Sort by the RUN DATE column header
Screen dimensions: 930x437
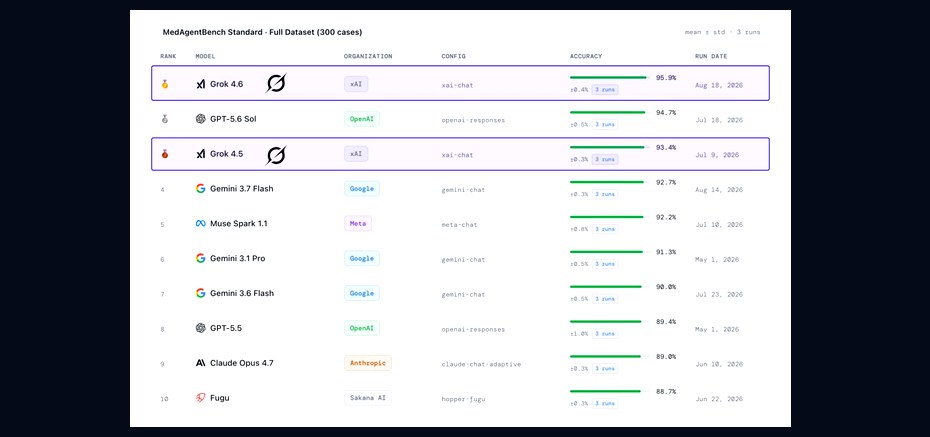[x=711, y=56]
